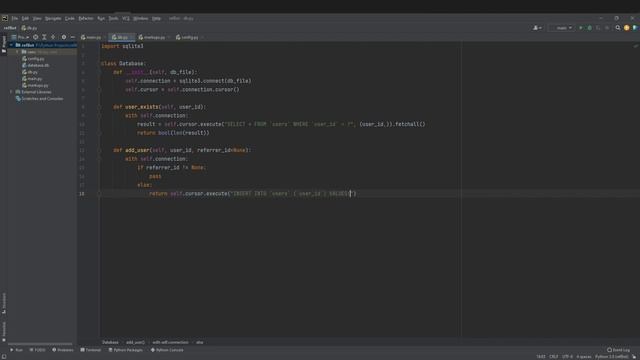Open the Problems tool window button

(63, 350)
